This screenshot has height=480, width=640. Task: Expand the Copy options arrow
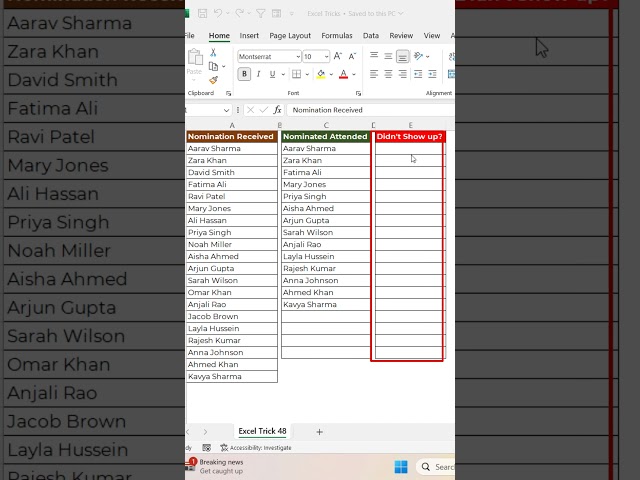tap(224, 67)
